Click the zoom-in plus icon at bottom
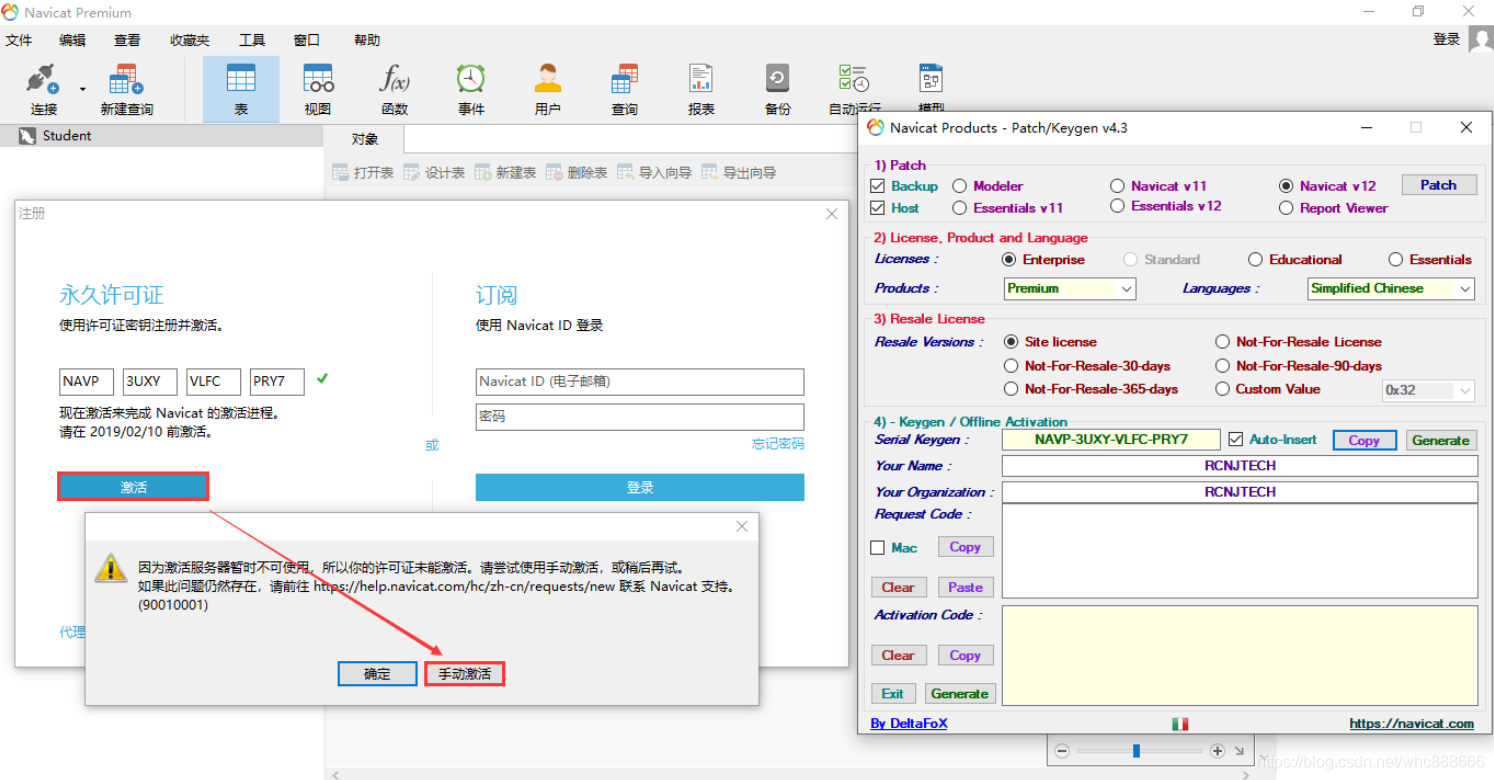The width and height of the screenshot is (1494, 780). tap(1217, 750)
